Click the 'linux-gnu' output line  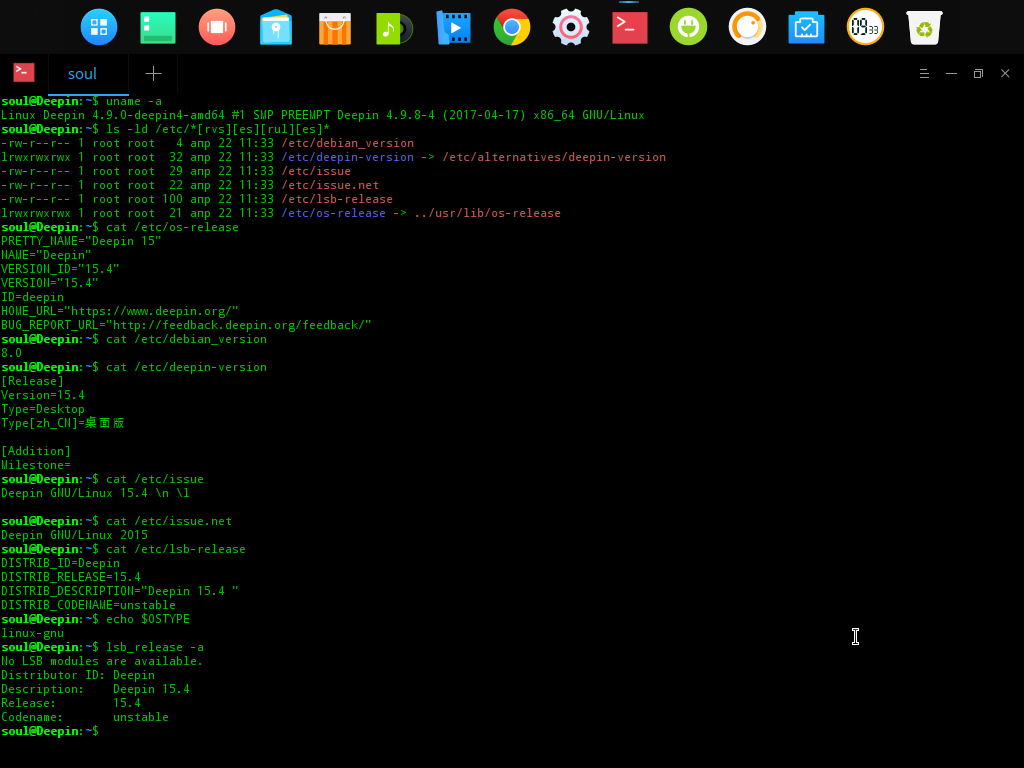(32, 633)
